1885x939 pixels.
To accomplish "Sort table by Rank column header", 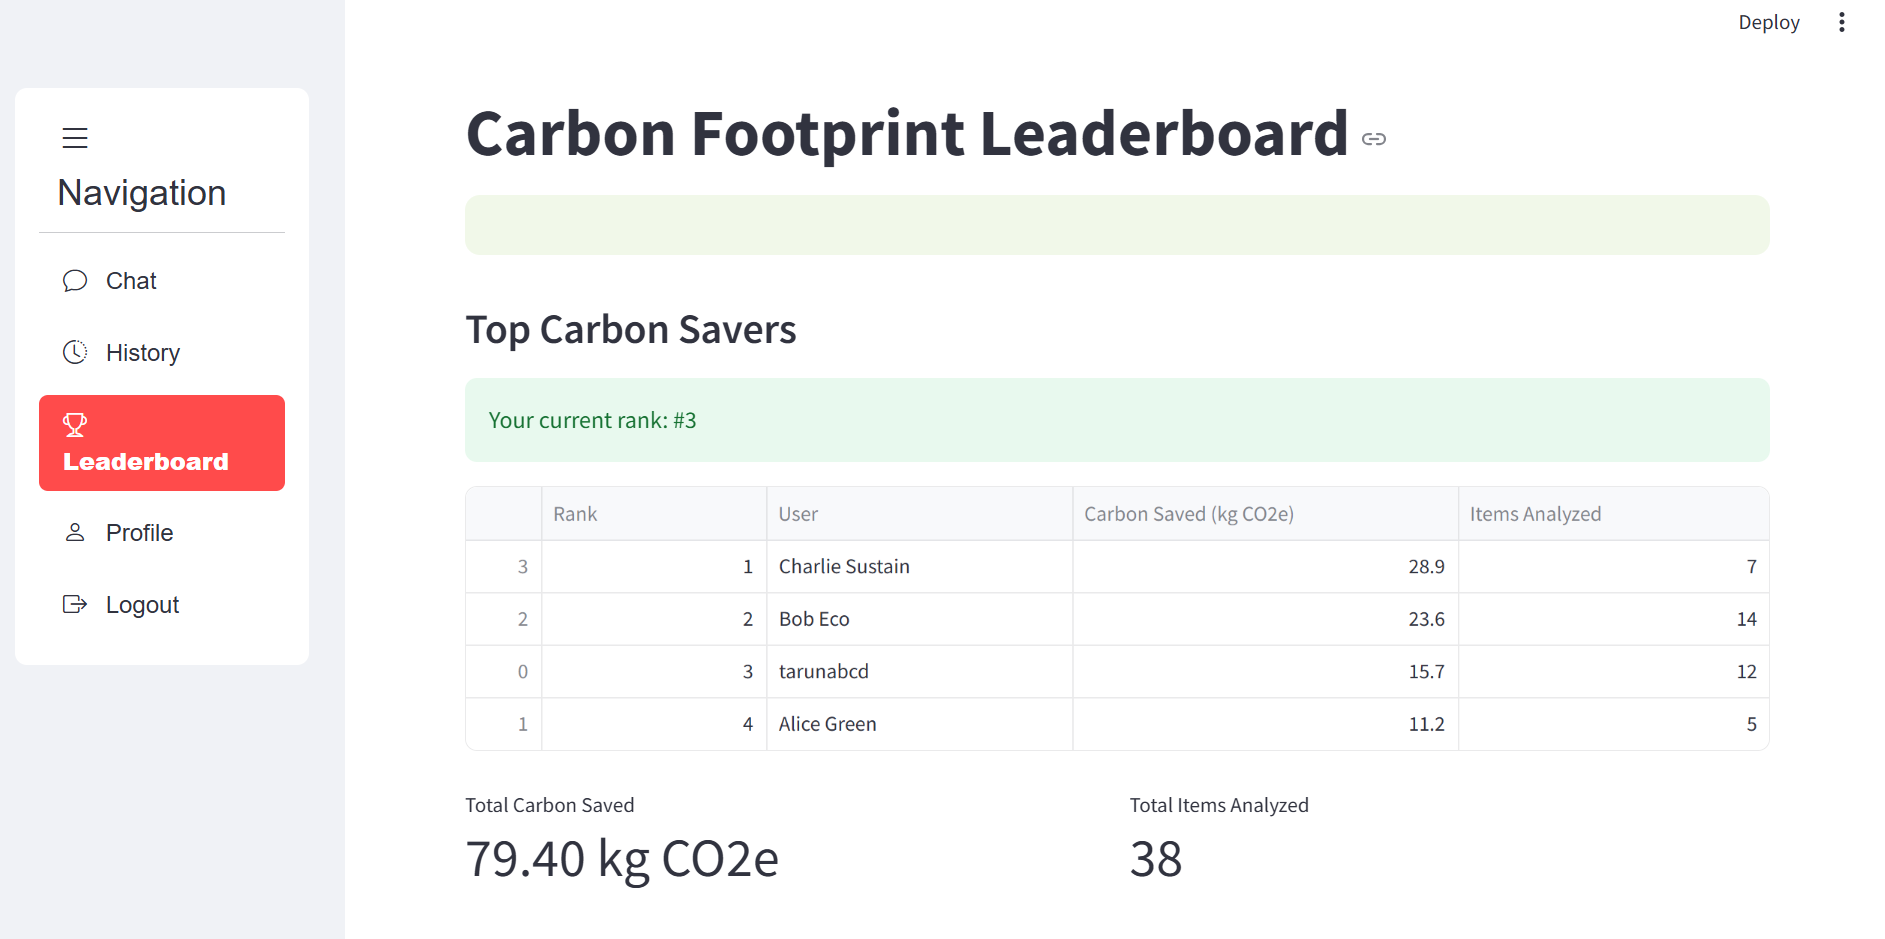I will 654,514.
